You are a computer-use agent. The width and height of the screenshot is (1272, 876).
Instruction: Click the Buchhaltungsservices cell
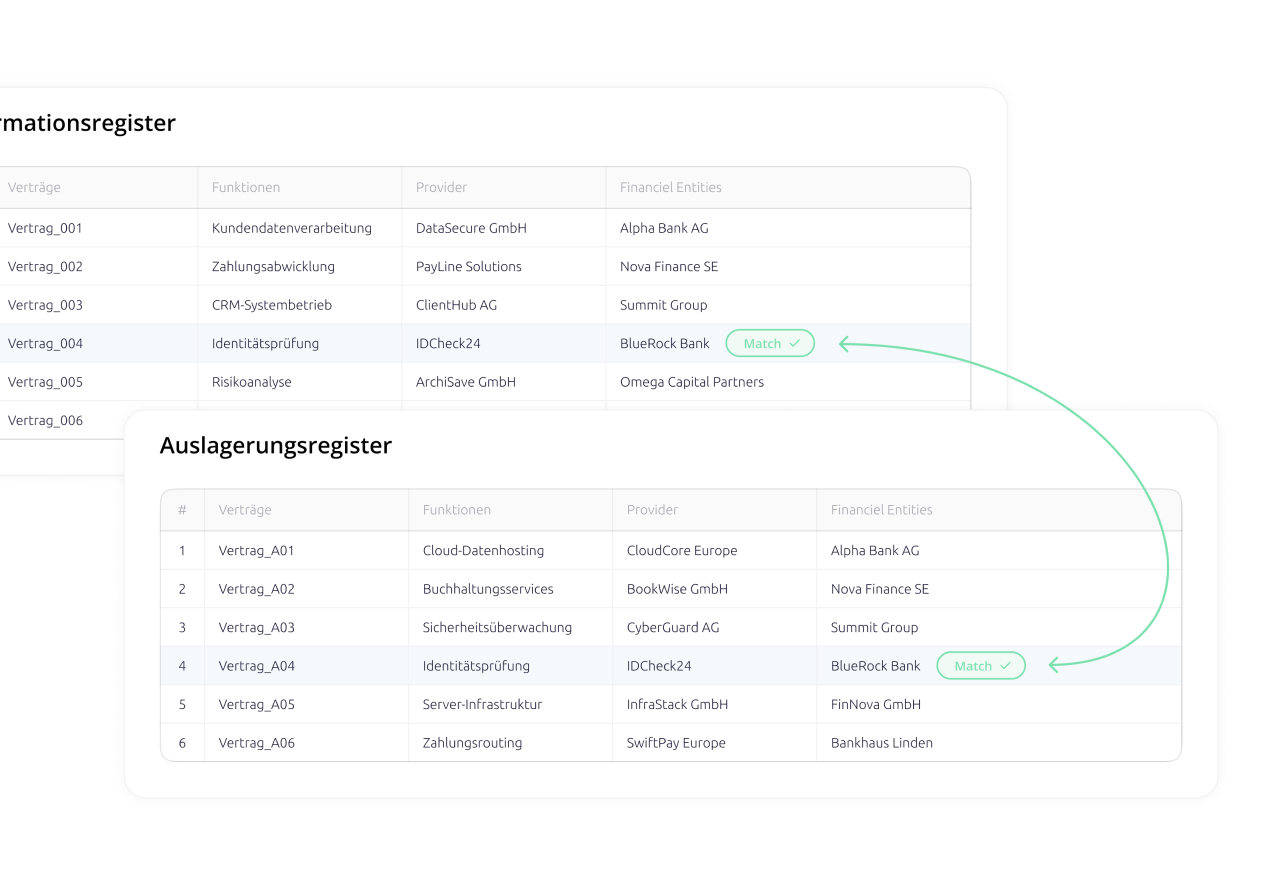[488, 589]
